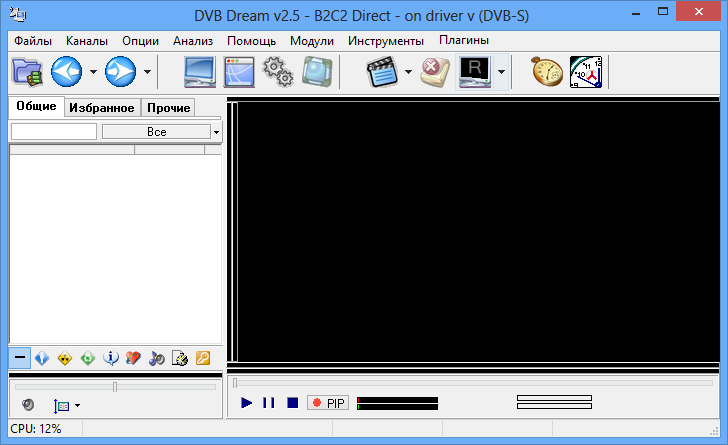Screen dimensions: 728x445
Task: Click the application icon in title bar
Action: pyautogui.click(x=18, y=15)
